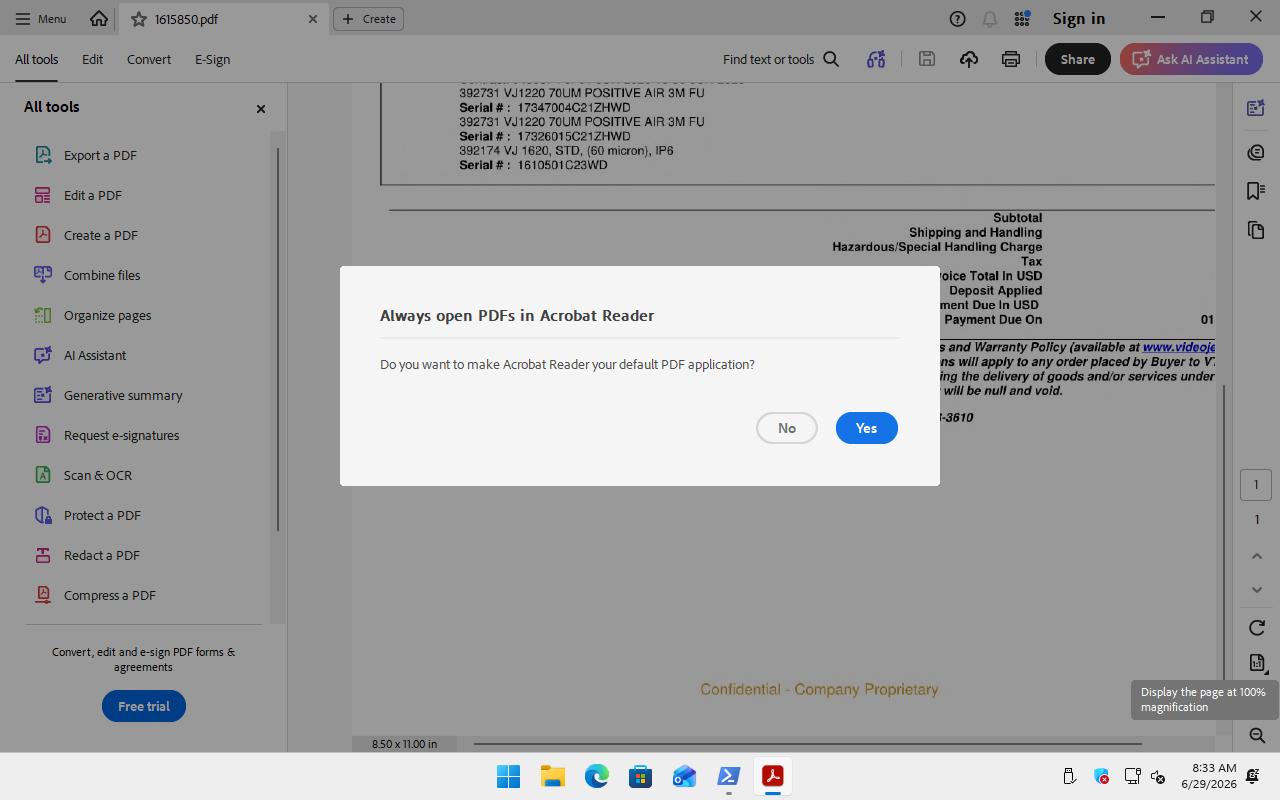The image size is (1280, 800).
Task: Open the Convert tab
Action: (148, 59)
